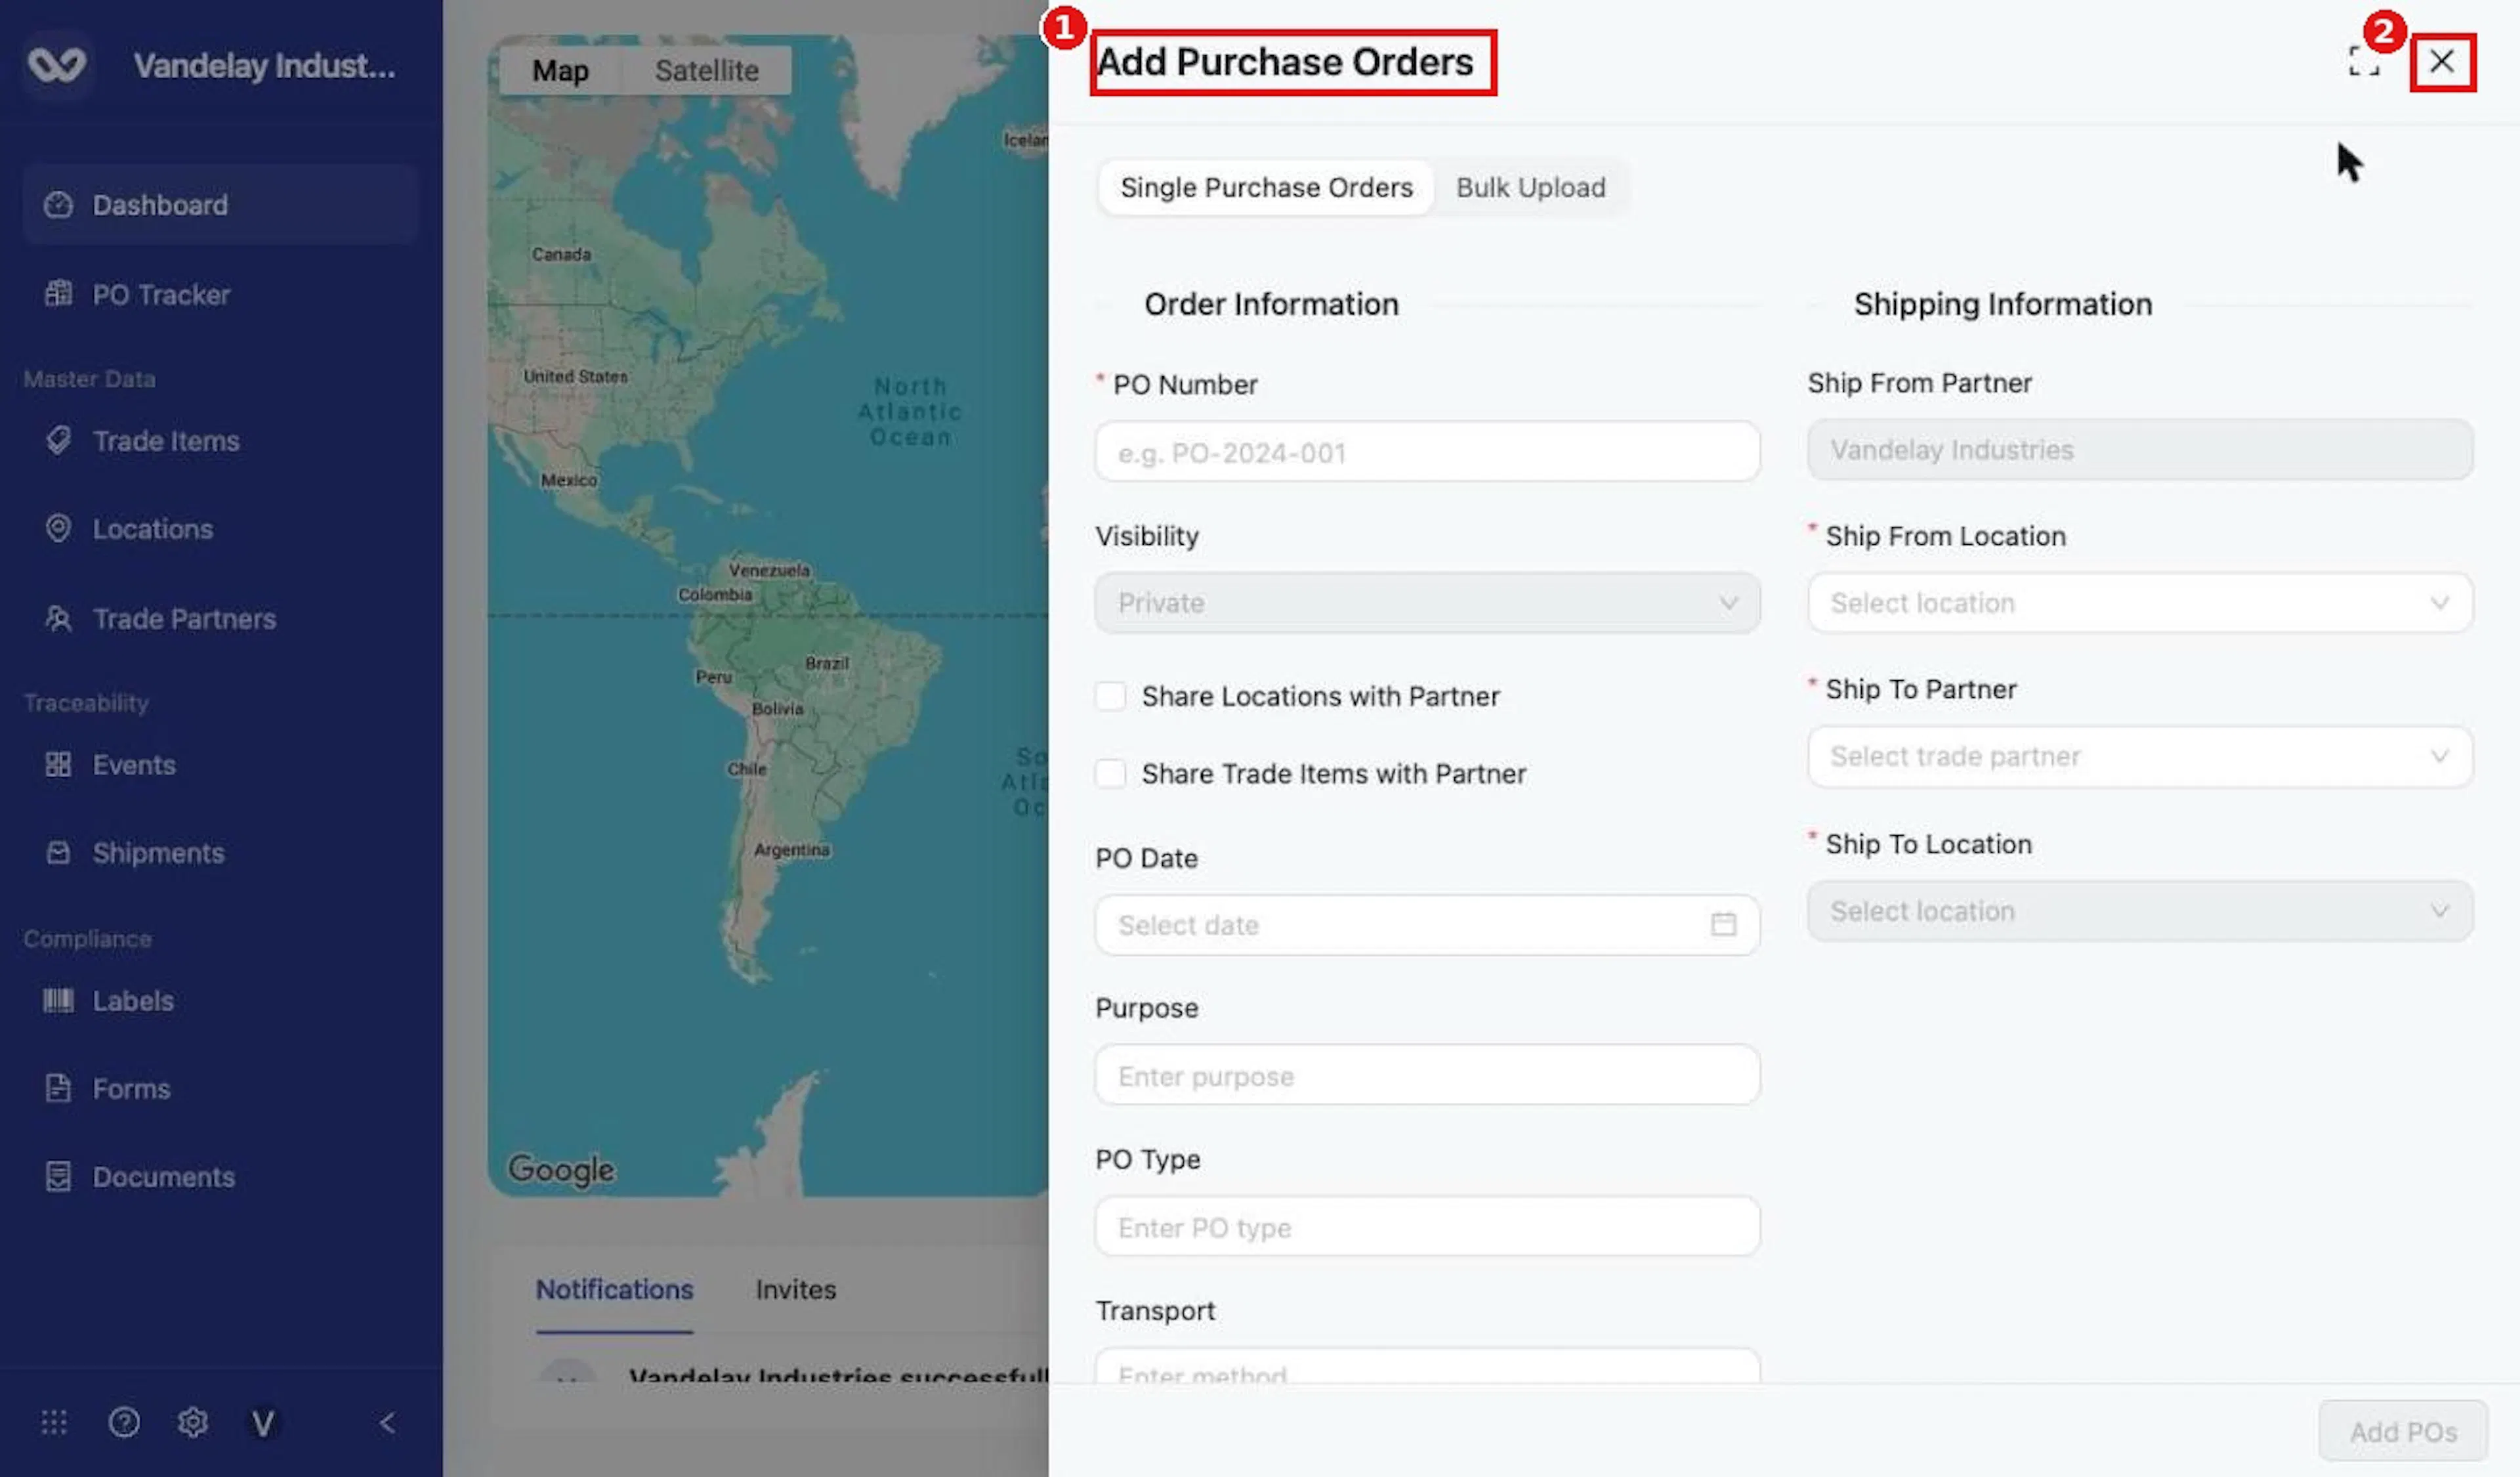Click the help question mark icon
Viewport: 2520px width, 1477px height.
pyautogui.click(x=124, y=1422)
